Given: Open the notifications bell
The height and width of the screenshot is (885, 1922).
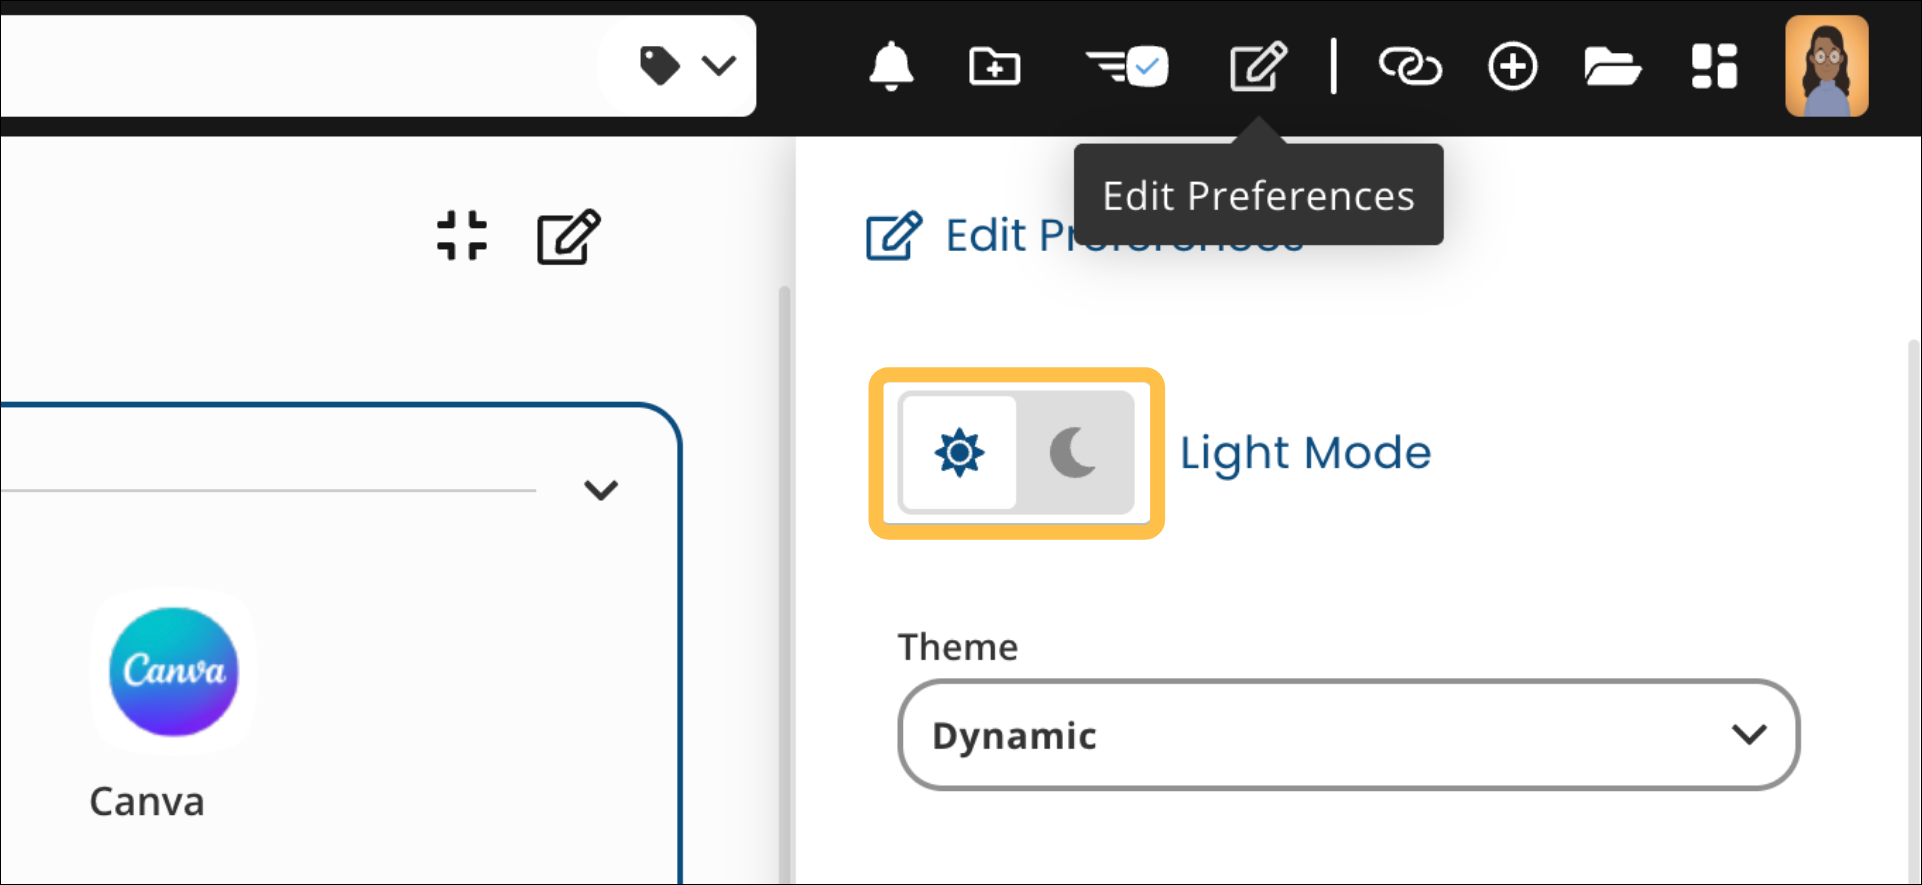Looking at the screenshot, I should [x=891, y=67].
